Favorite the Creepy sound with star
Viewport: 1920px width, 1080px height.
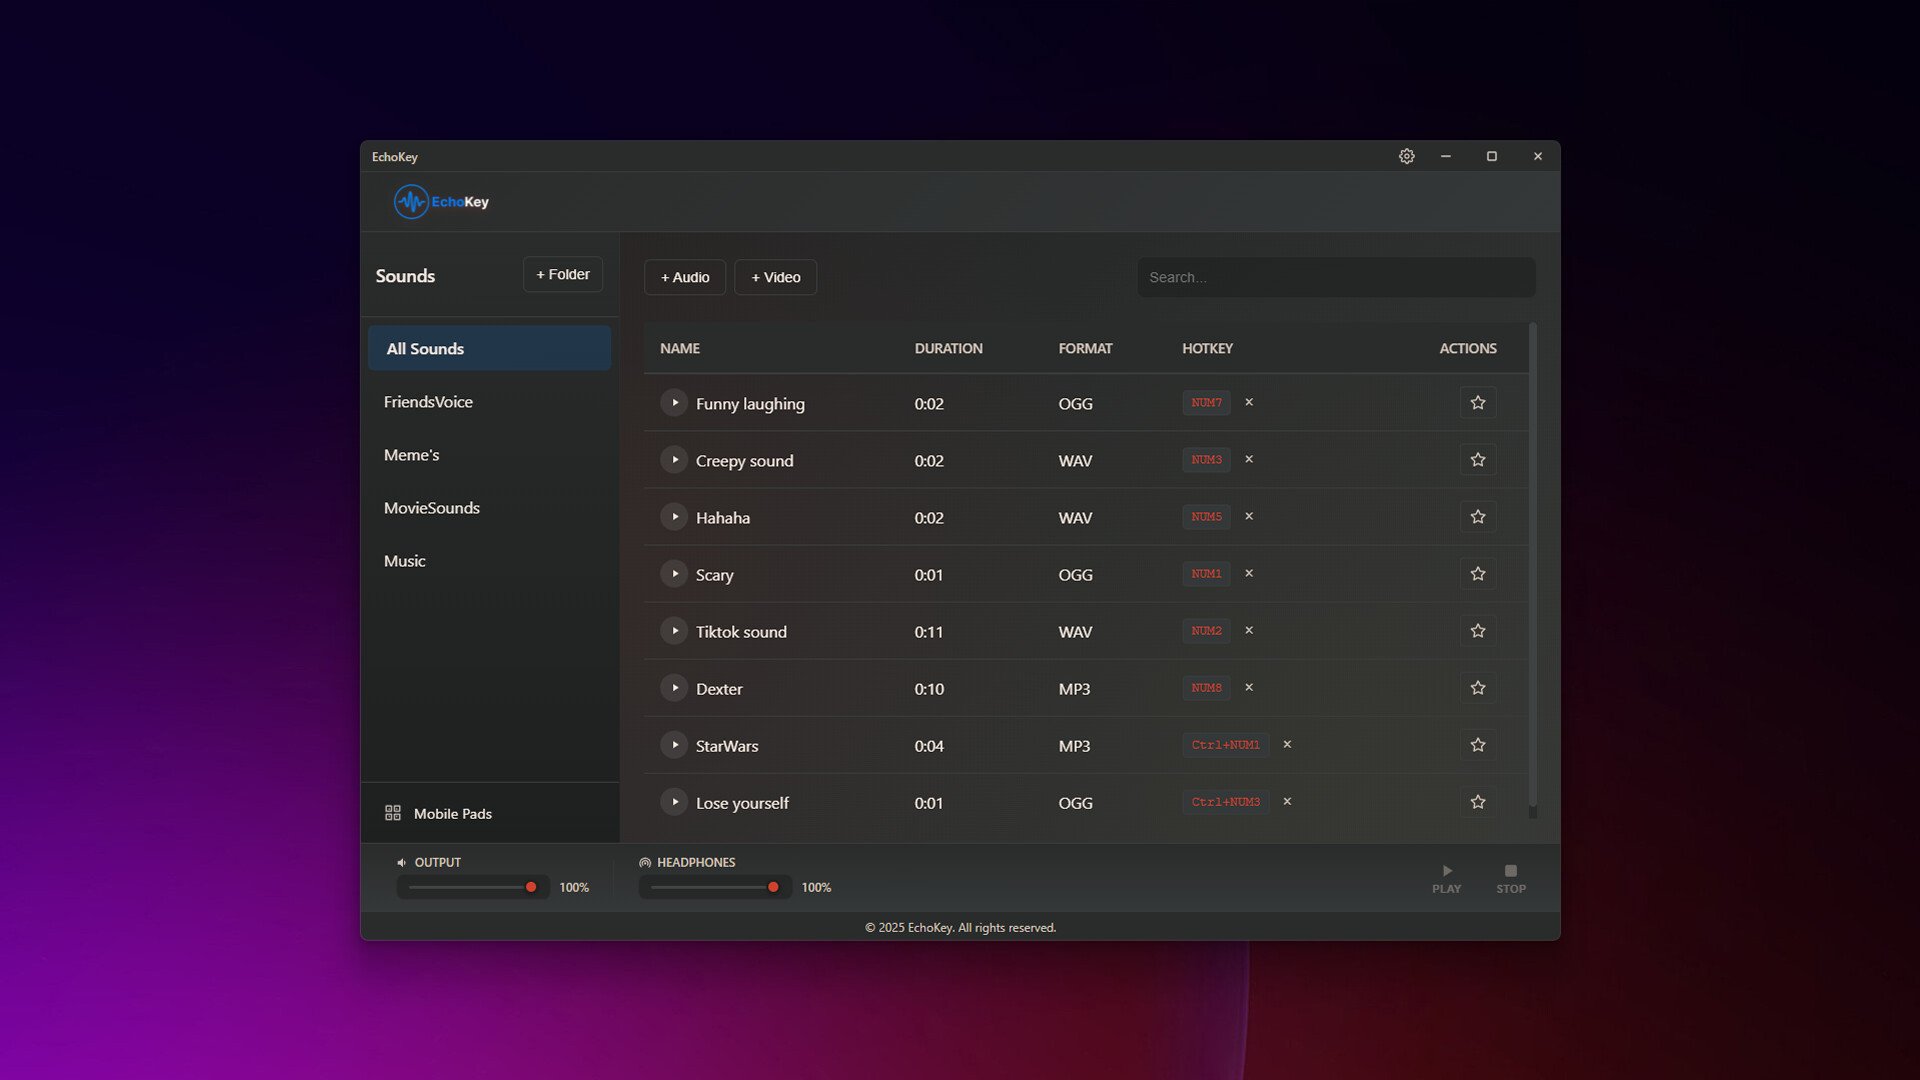pyautogui.click(x=1477, y=460)
